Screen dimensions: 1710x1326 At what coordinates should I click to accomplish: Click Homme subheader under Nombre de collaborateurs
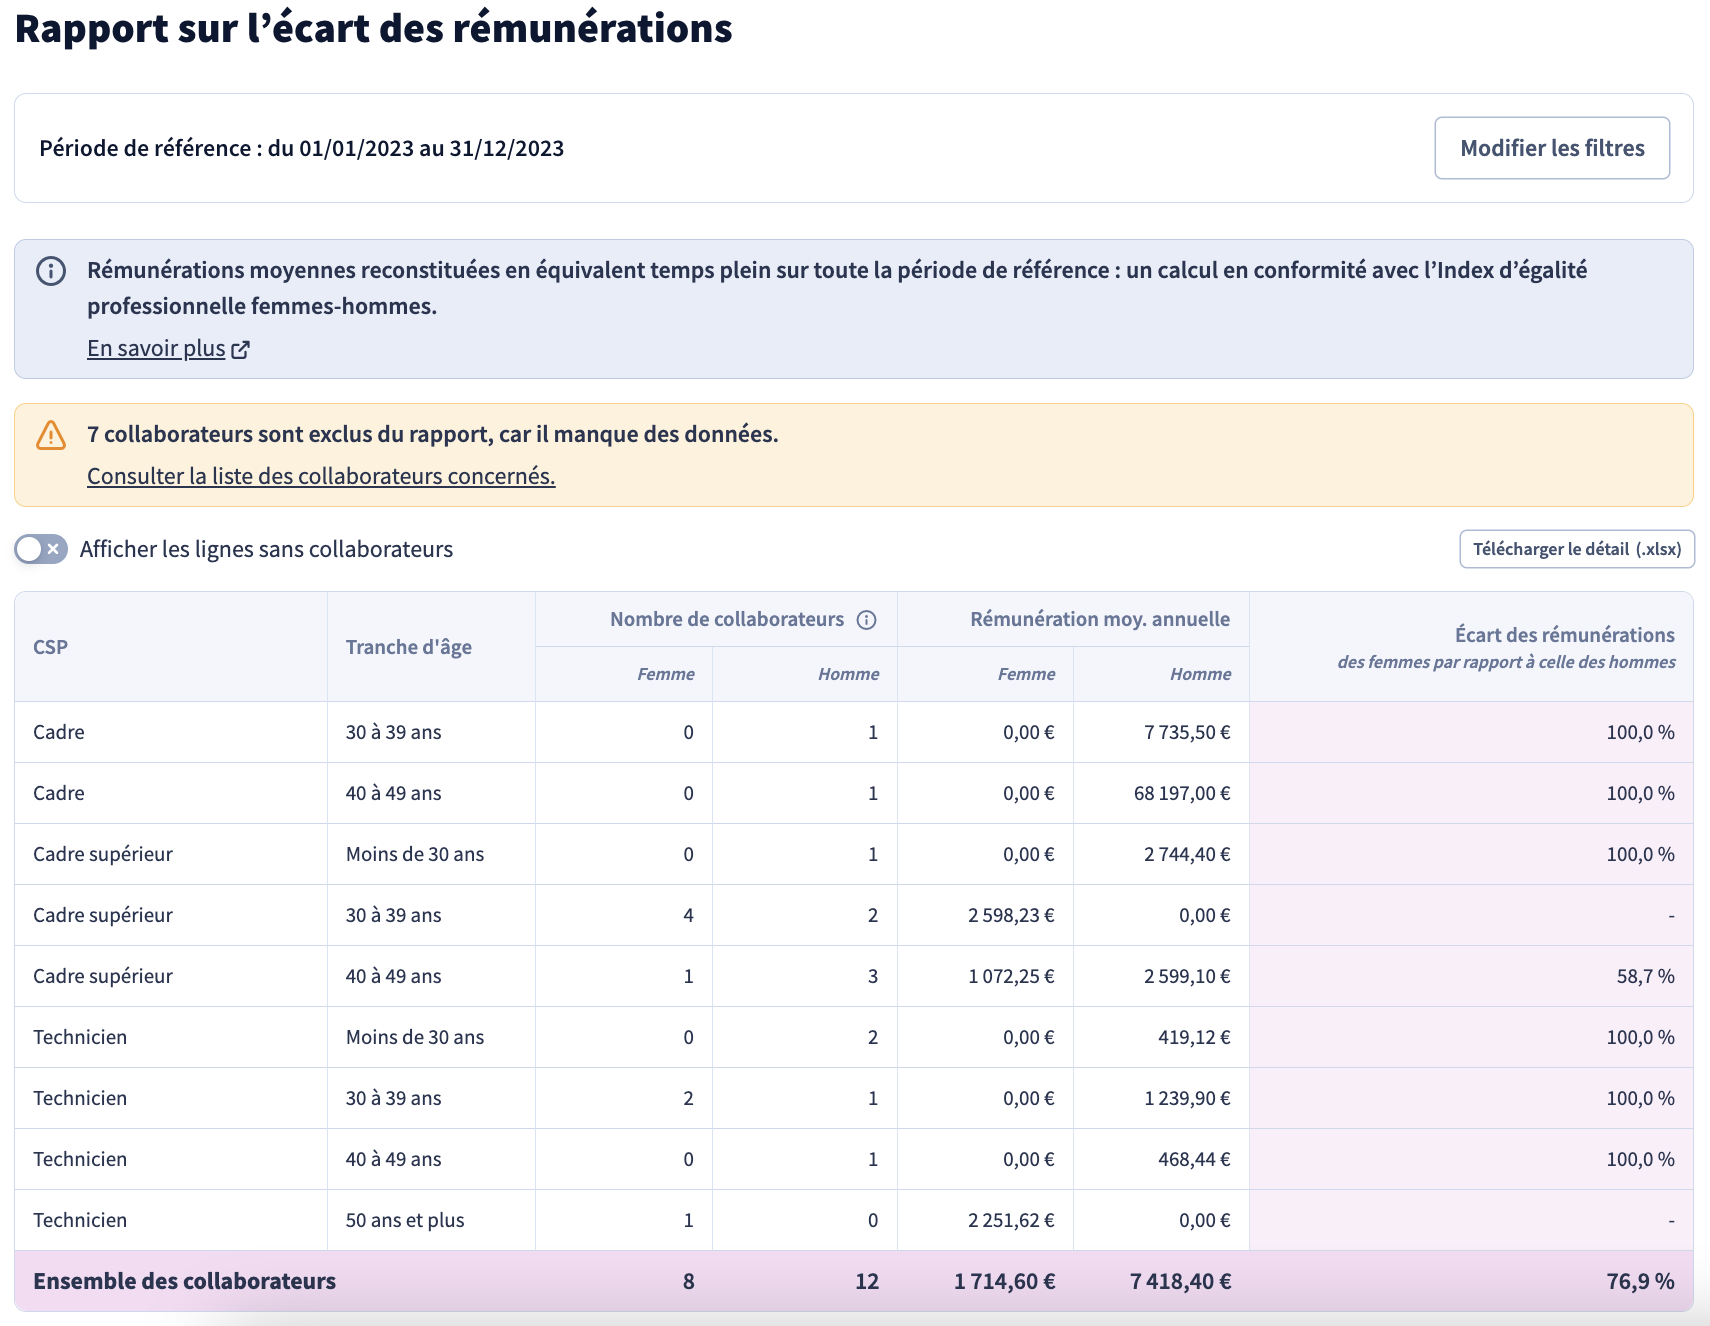[848, 674]
